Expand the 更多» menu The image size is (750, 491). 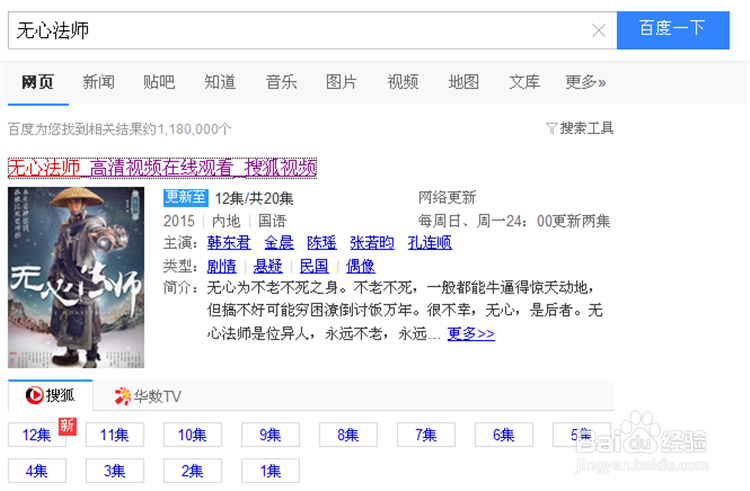585,82
